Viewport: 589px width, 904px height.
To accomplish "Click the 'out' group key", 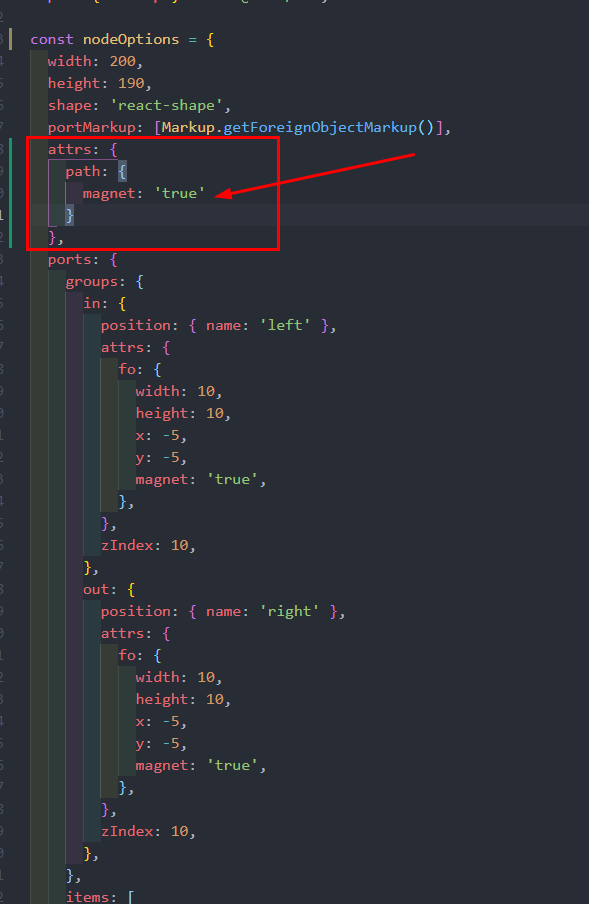I will [96, 589].
